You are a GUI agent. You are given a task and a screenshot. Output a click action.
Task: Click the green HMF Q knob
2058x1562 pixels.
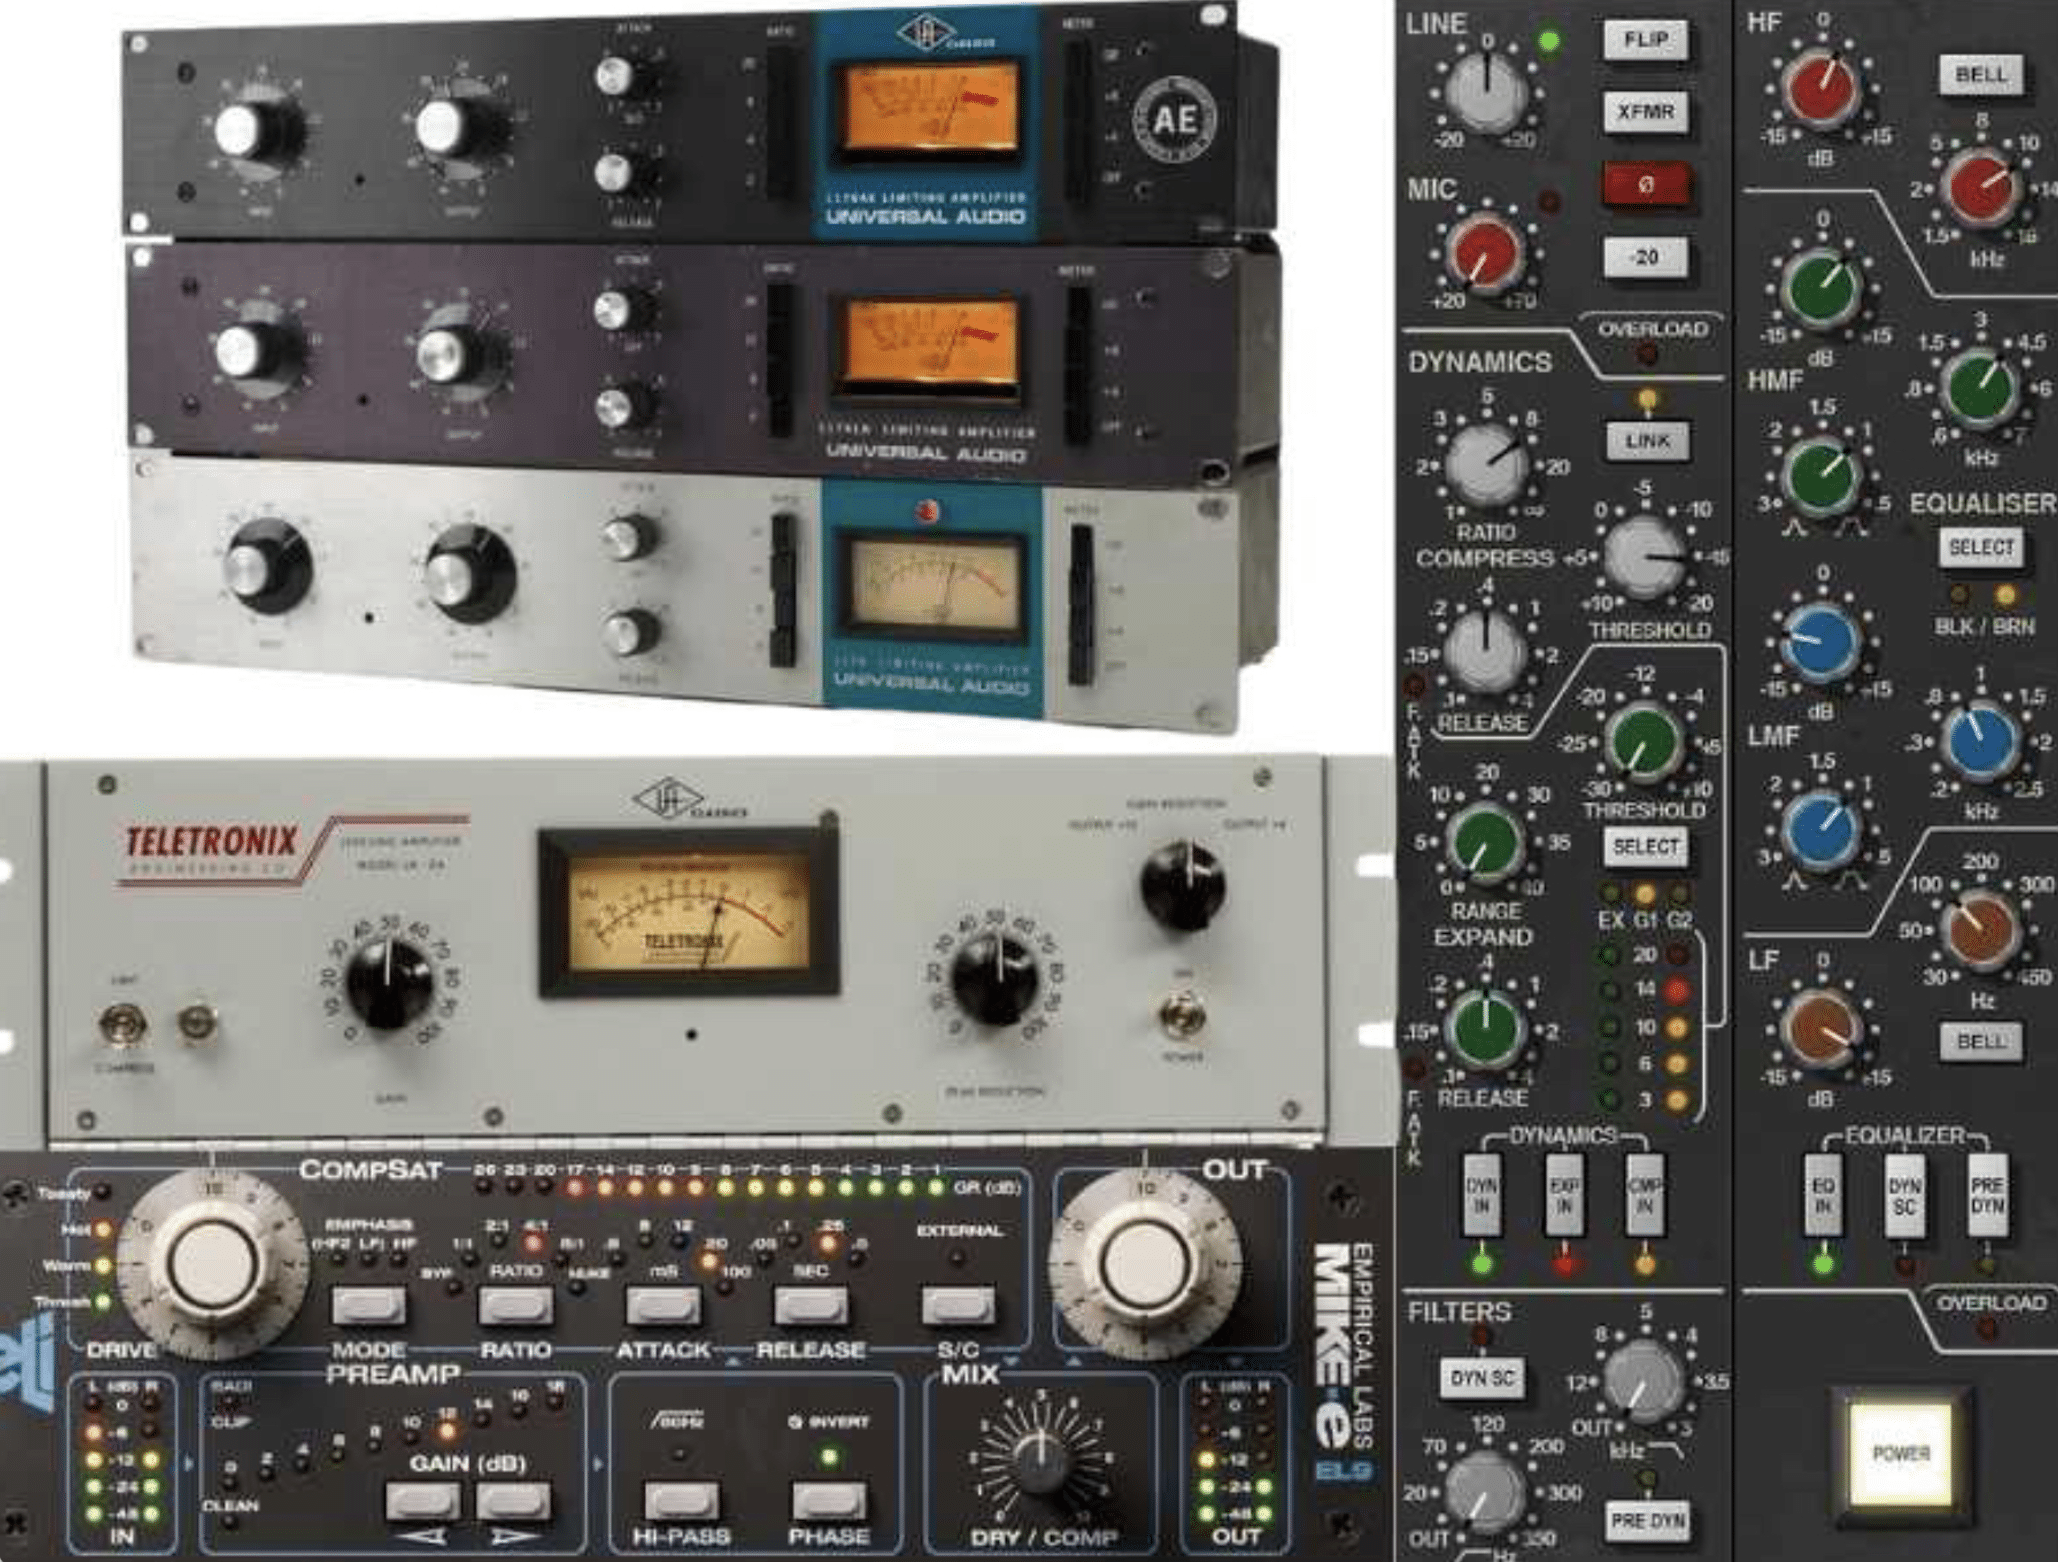click(1823, 475)
